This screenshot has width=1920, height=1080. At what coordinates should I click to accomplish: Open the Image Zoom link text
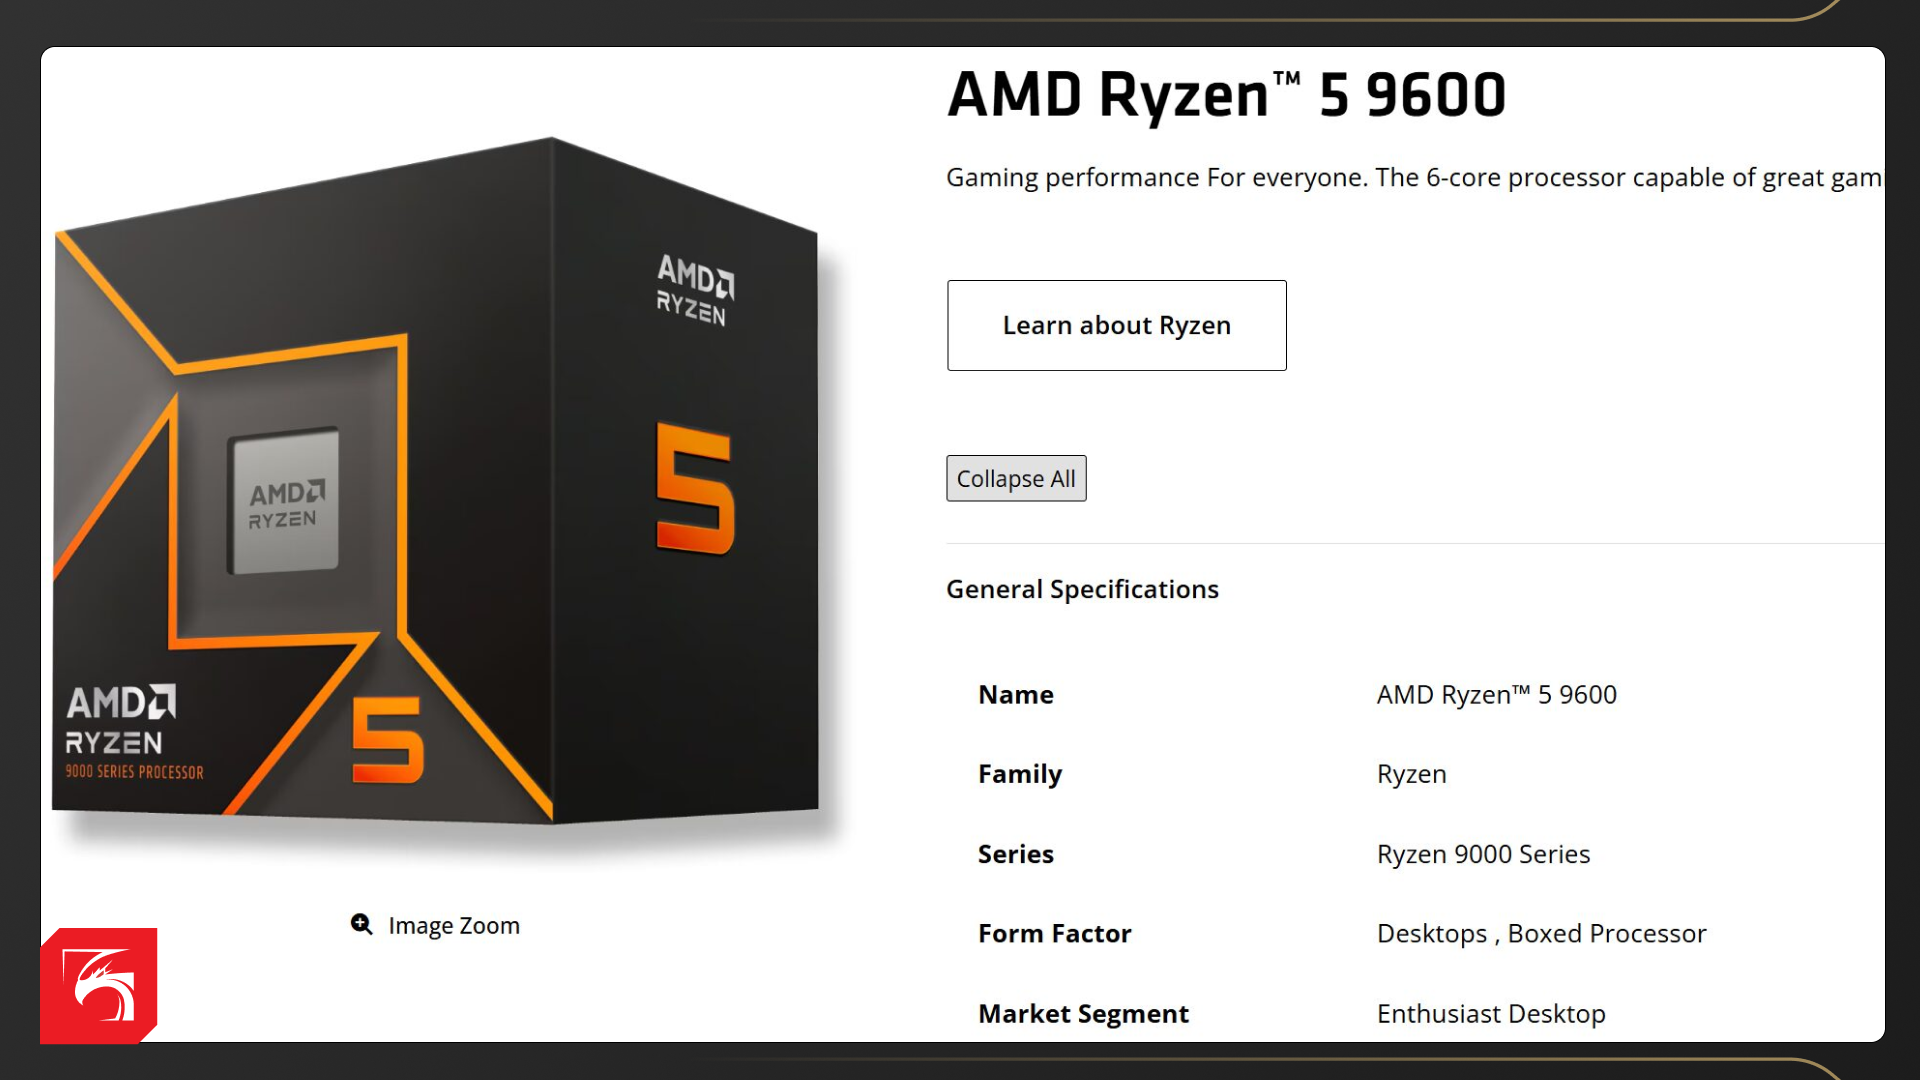click(454, 926)
